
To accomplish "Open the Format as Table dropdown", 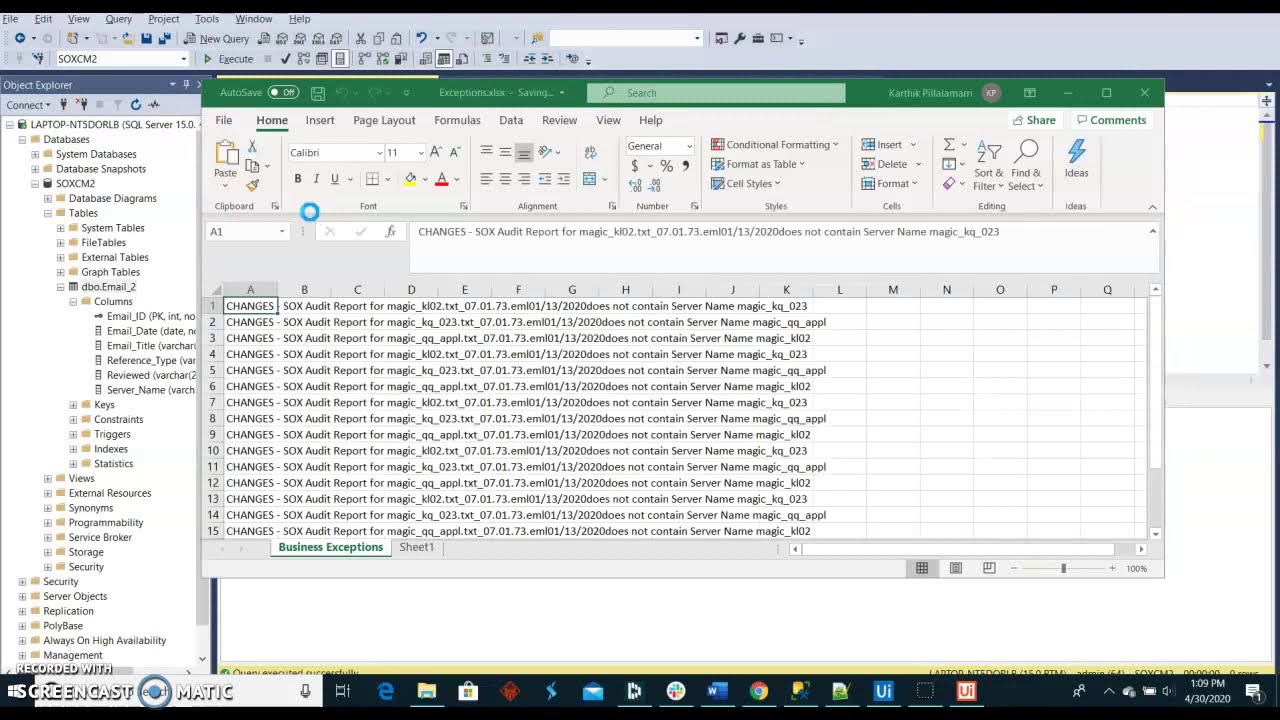I will [x=758, y=164].
